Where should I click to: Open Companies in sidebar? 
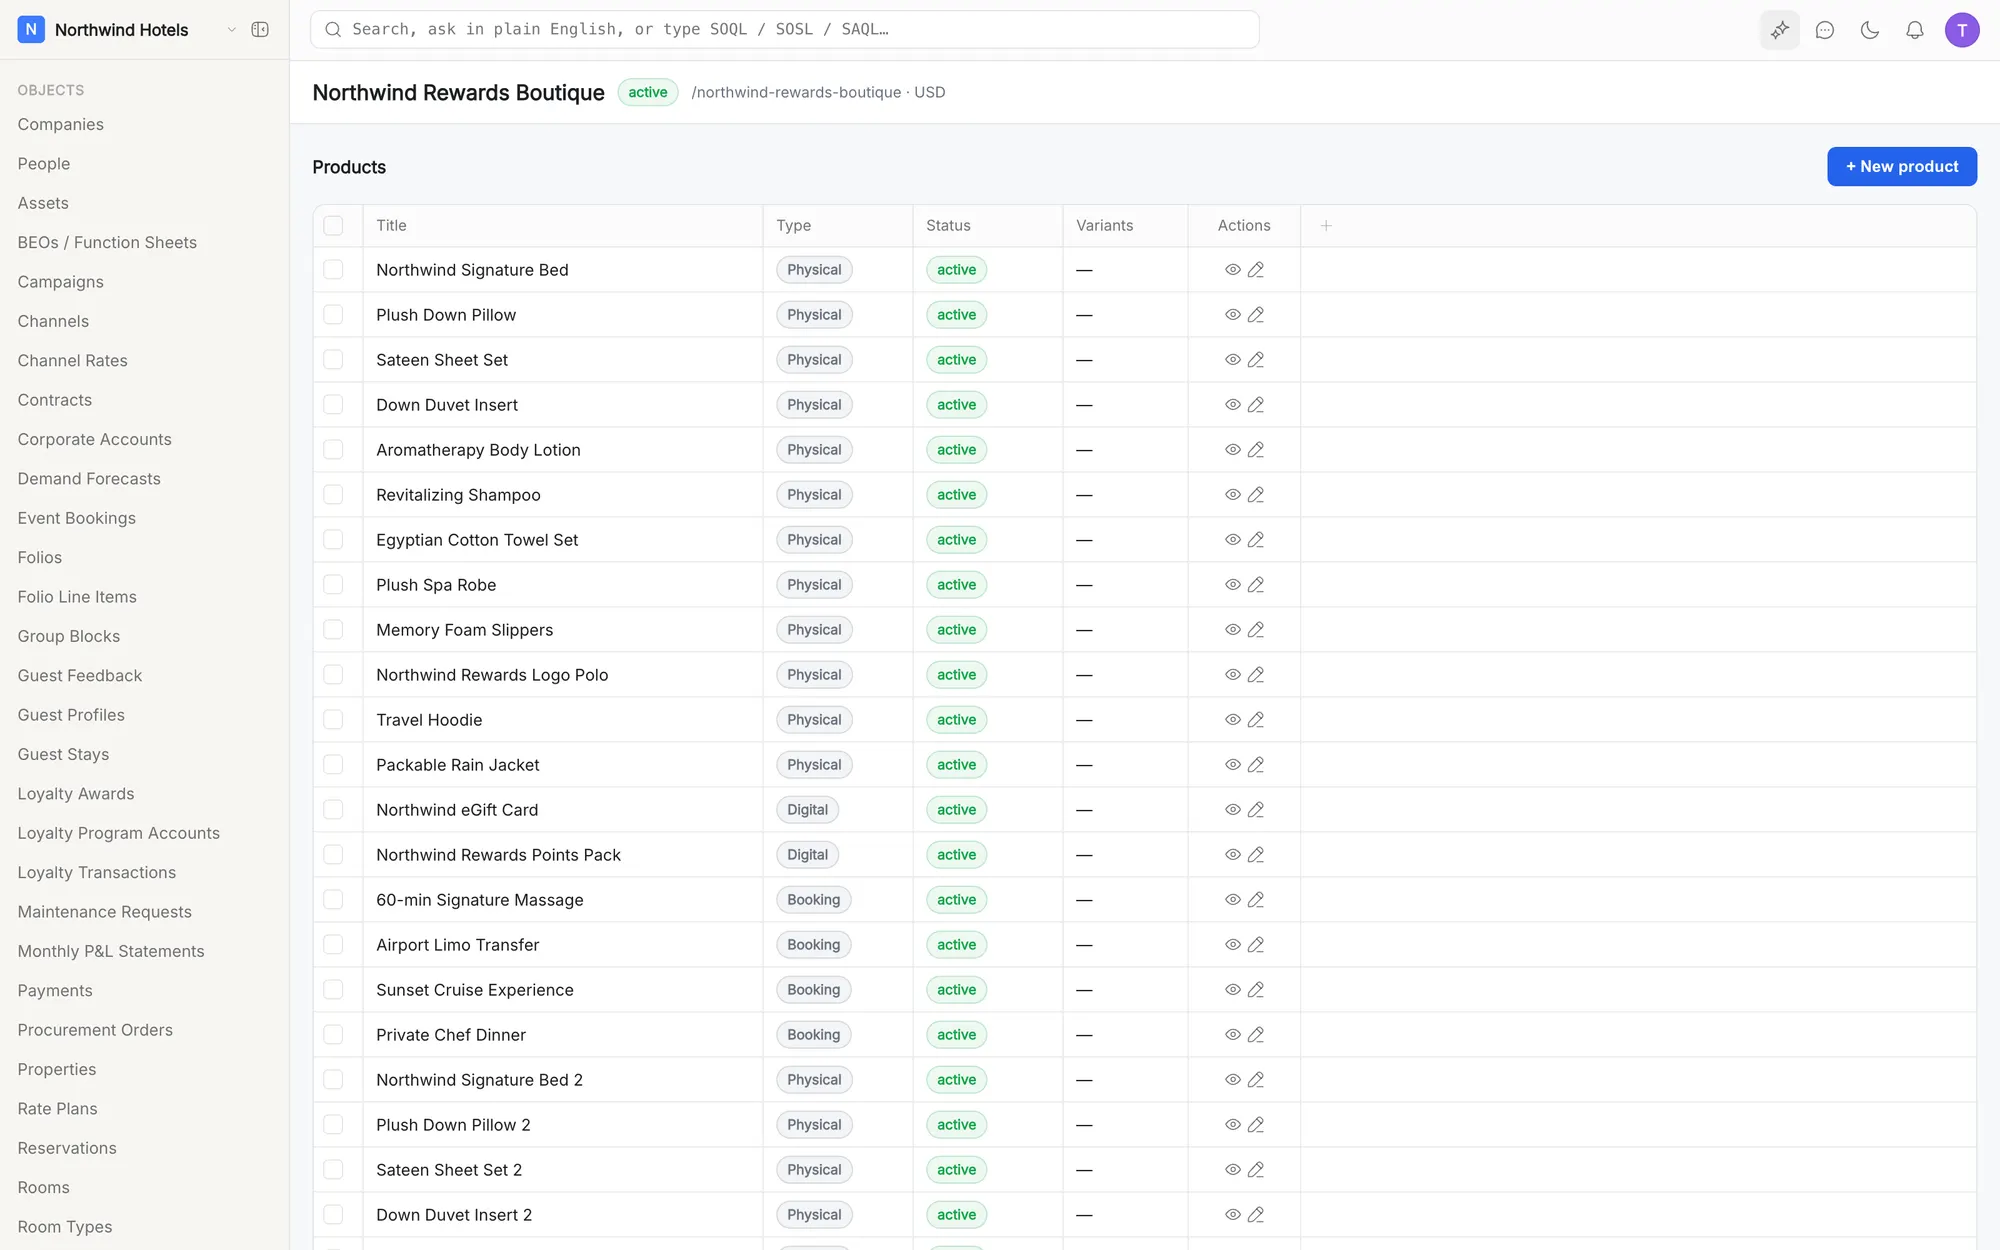61,125
